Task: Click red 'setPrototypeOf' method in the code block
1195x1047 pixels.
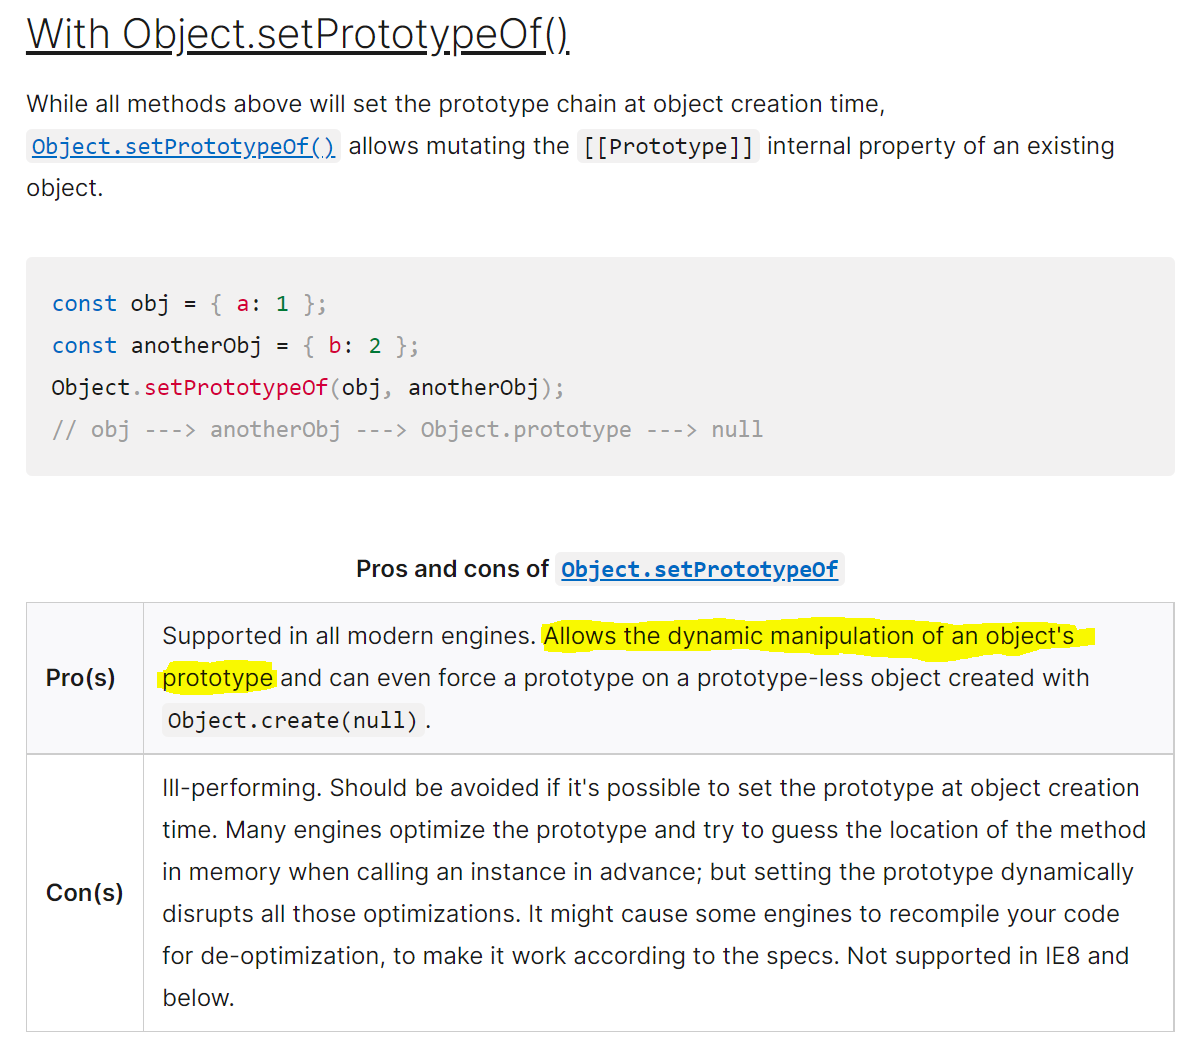Action: [x=235, y=388]
